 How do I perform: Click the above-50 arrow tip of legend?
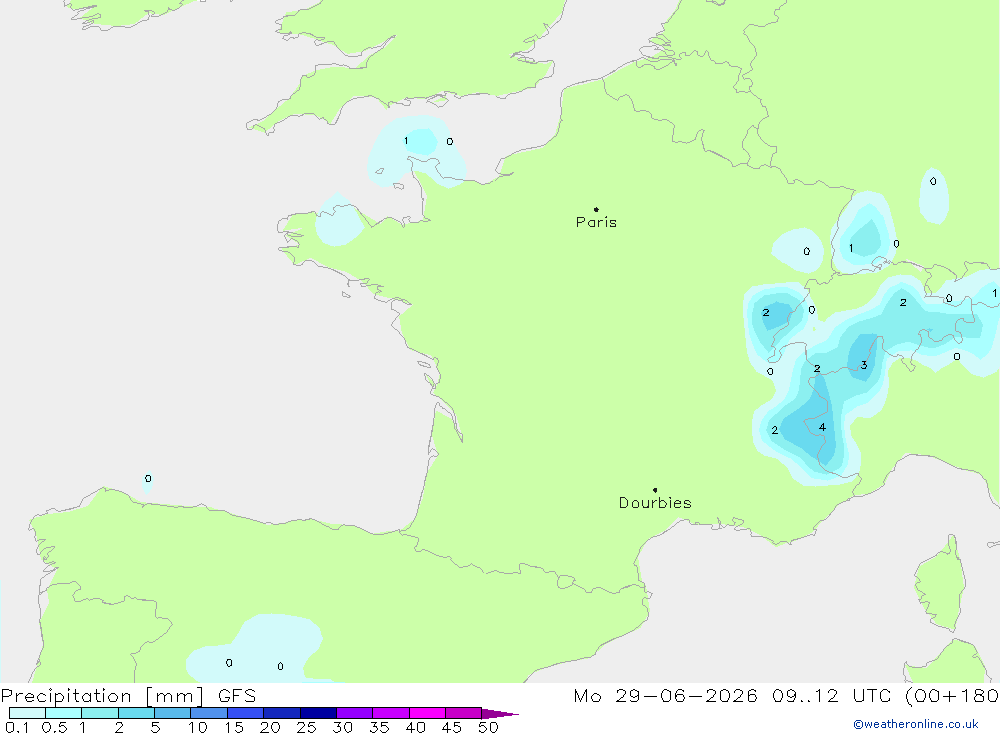(500, 714)
